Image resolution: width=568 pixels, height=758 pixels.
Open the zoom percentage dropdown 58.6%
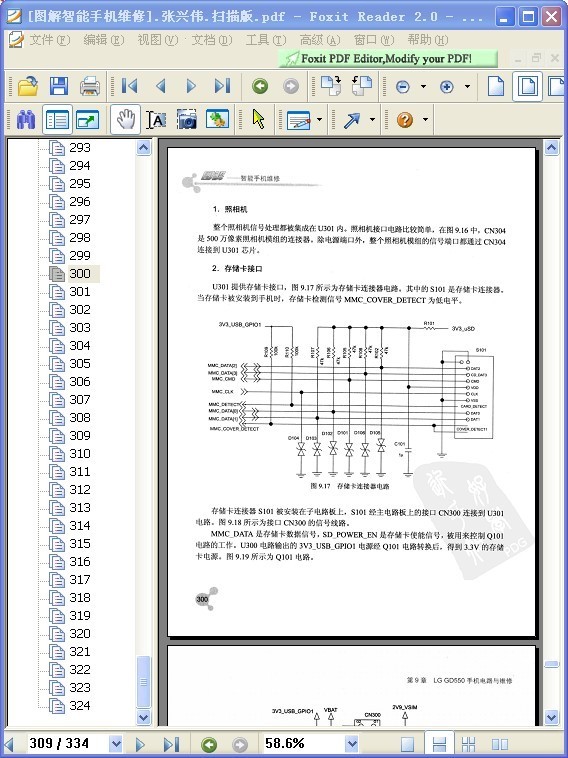click(x=352, y=744)
